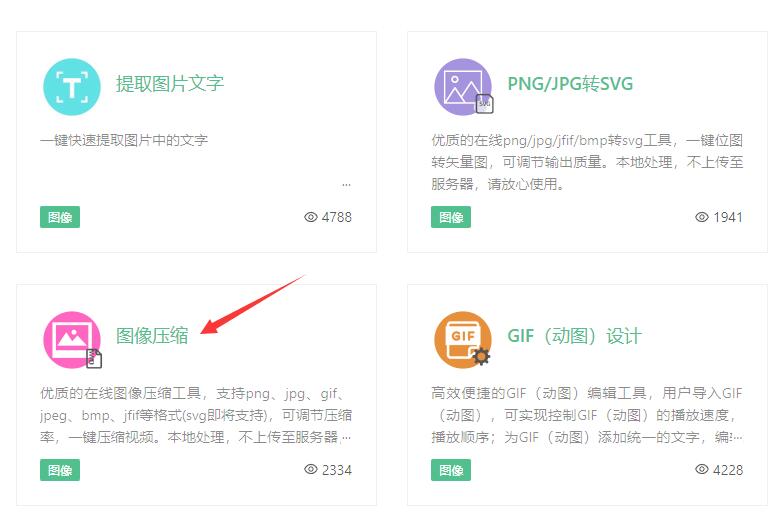Click the view count 1941
The width and height of the screenshot is (782, 529).
[x=728, y=217]
